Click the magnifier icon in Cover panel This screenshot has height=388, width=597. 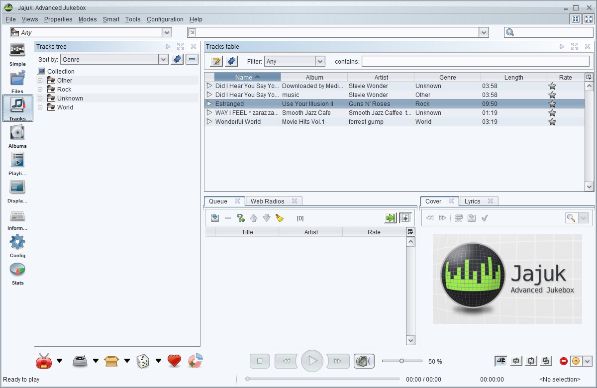coord(571,218)
